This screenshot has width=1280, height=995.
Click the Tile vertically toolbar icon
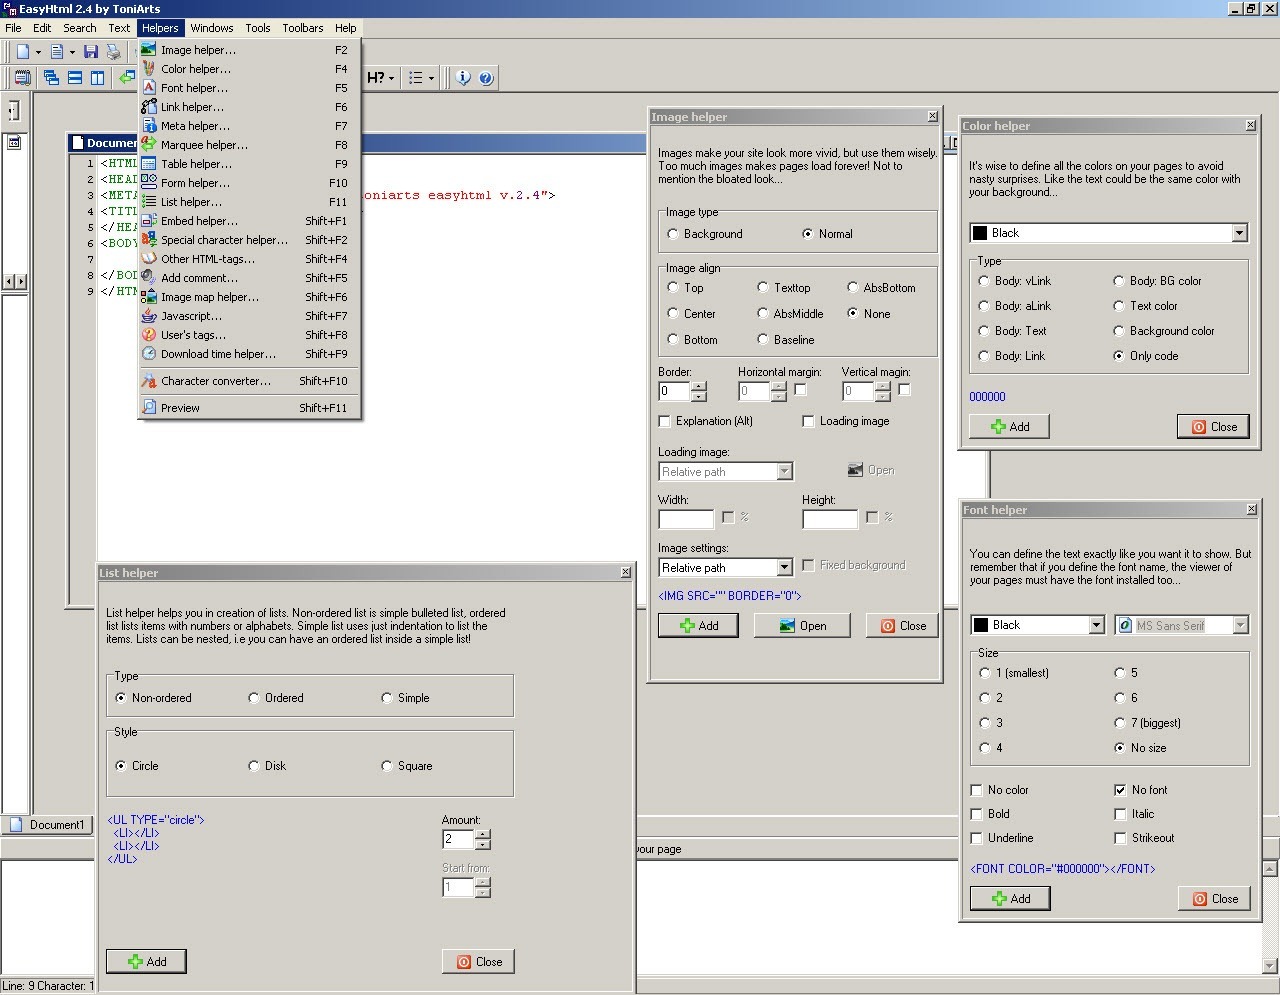[98, 77]
